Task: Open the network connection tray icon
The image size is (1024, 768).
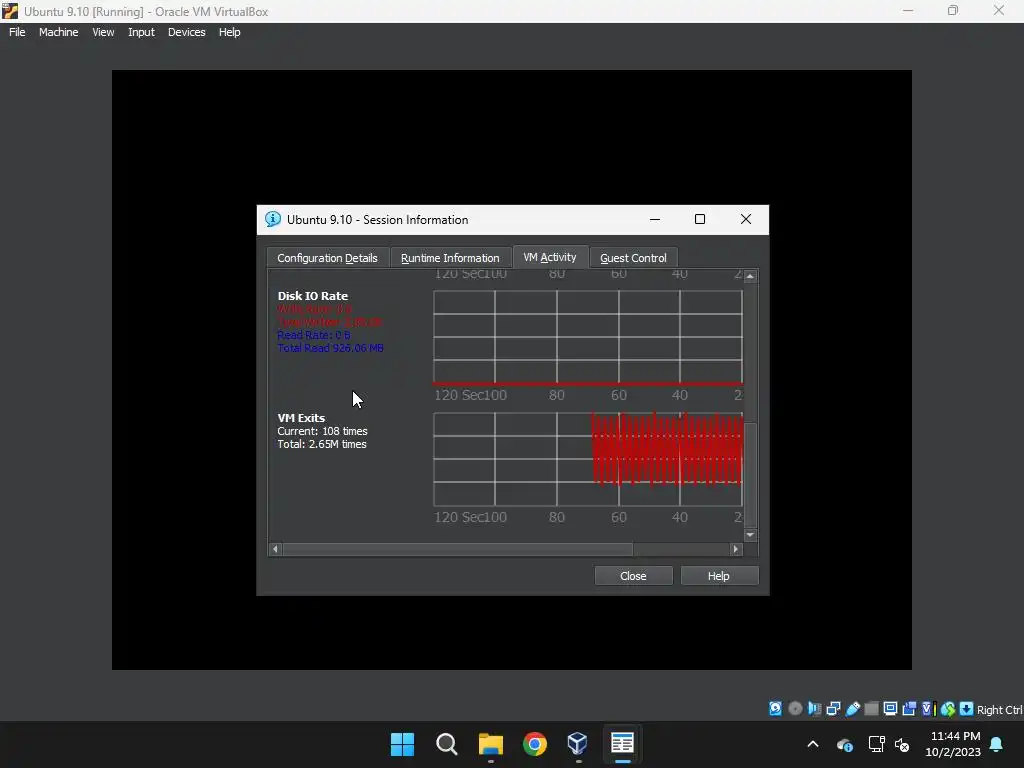Action: click(876, 744)
